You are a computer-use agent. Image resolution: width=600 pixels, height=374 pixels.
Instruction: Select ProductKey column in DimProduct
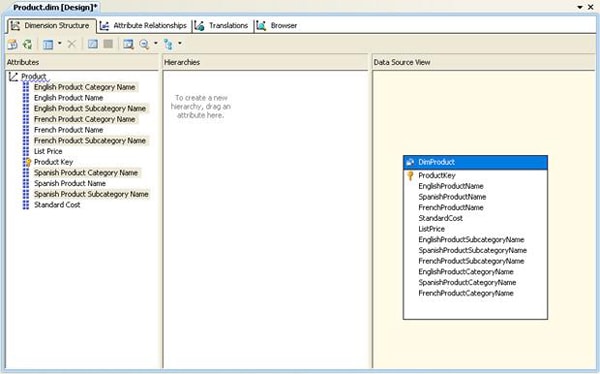tap(437, 176)
